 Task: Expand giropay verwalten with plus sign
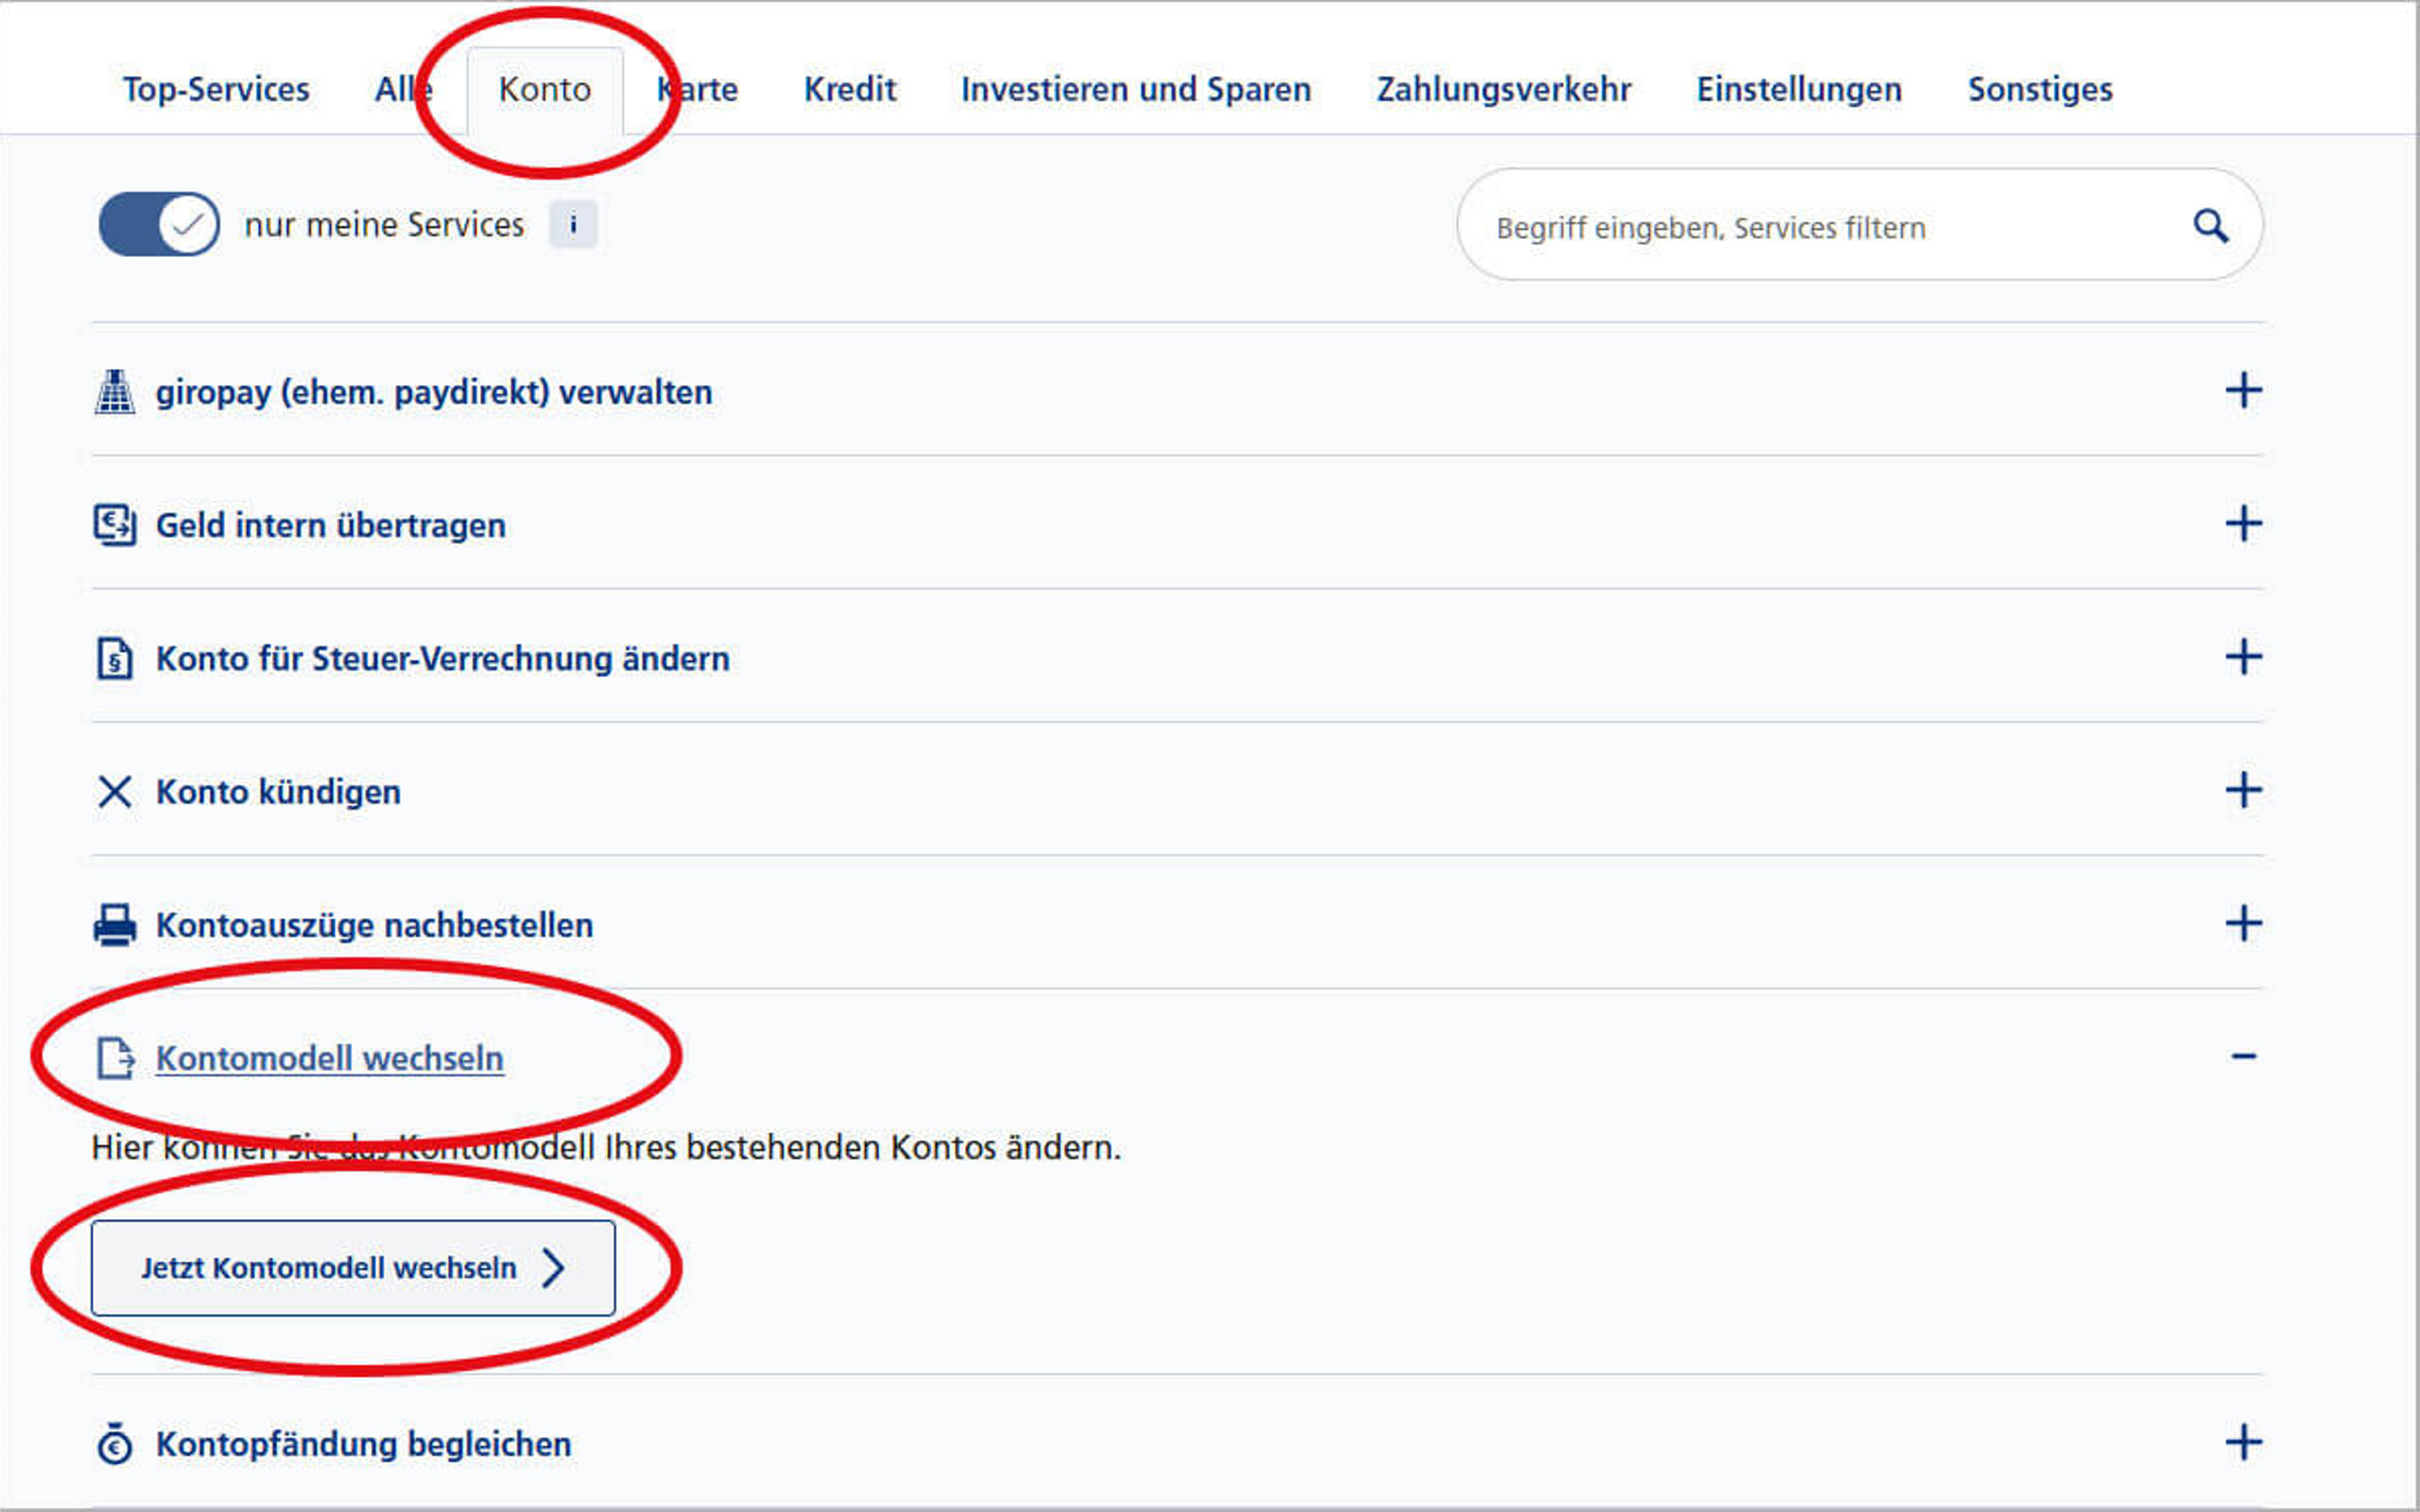(x=2243, y=390)
